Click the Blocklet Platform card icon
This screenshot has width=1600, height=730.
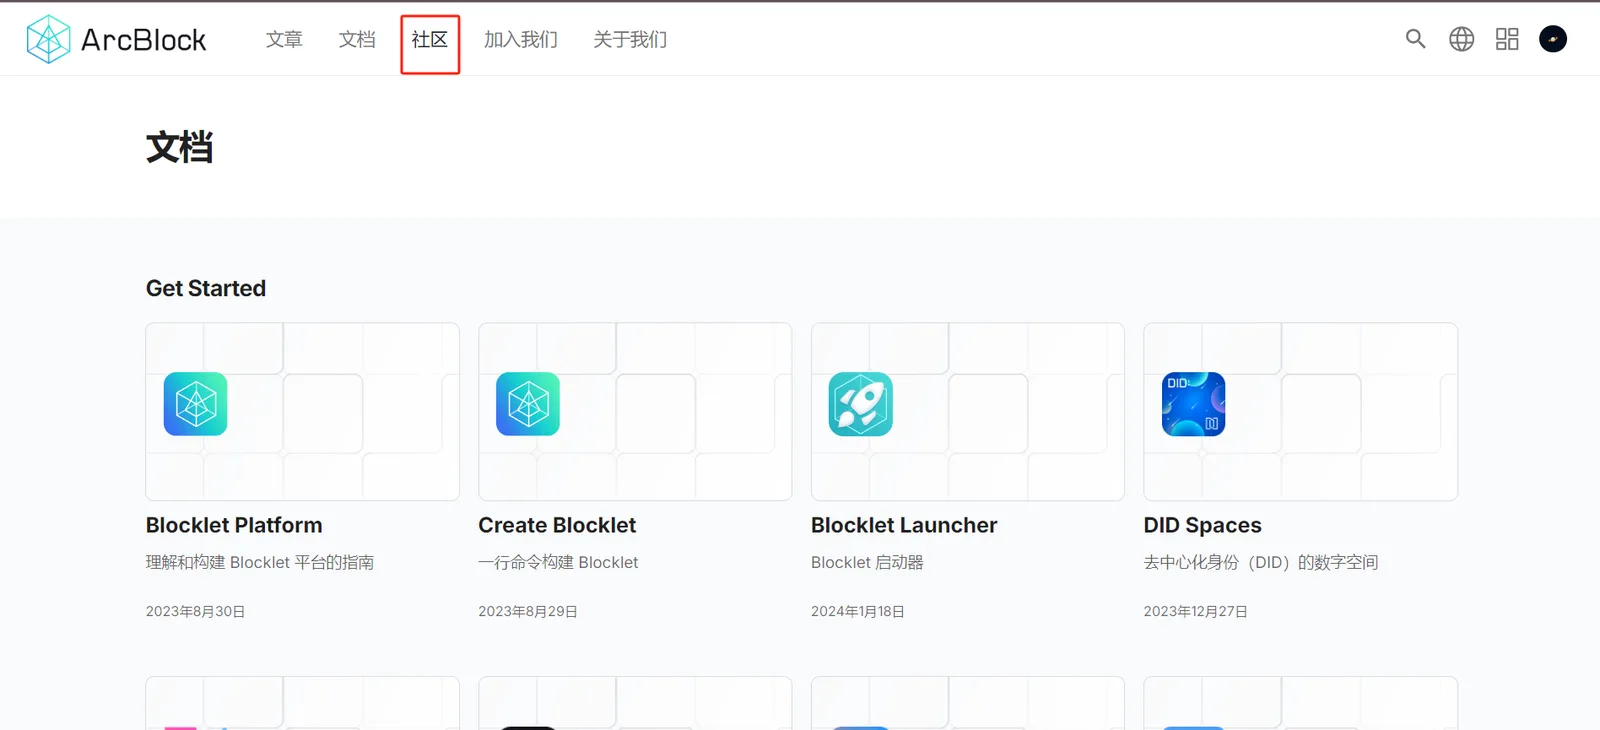coord(196,404)
